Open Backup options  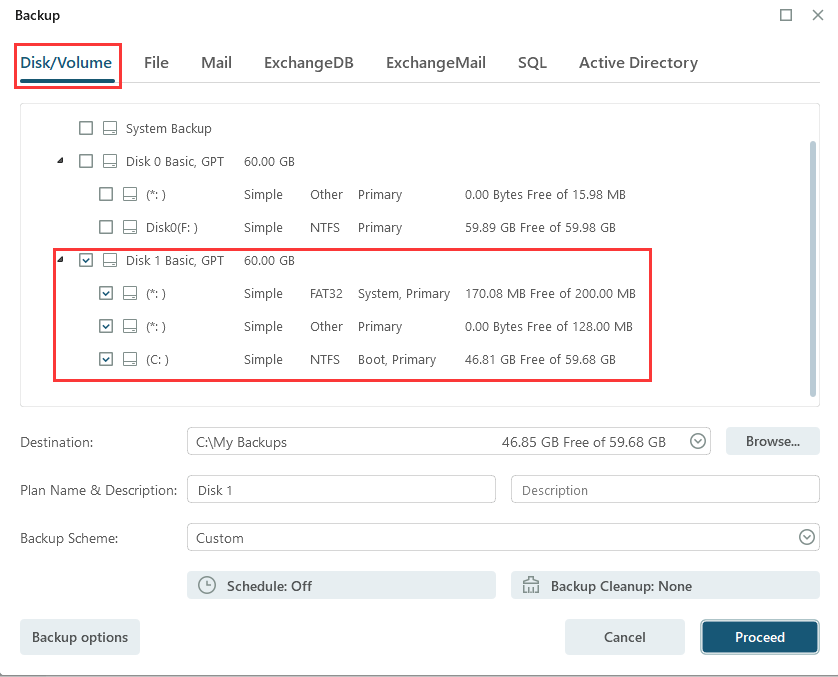[x=80, y=637]
